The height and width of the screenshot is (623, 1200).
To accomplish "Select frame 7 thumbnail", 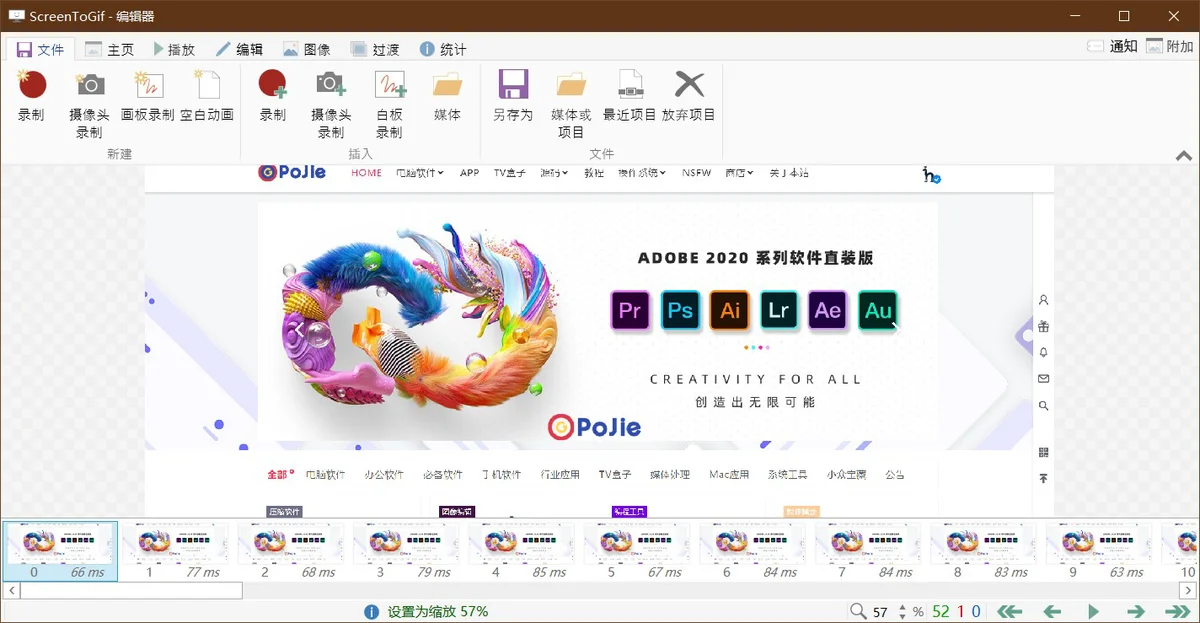I will 869,551.
